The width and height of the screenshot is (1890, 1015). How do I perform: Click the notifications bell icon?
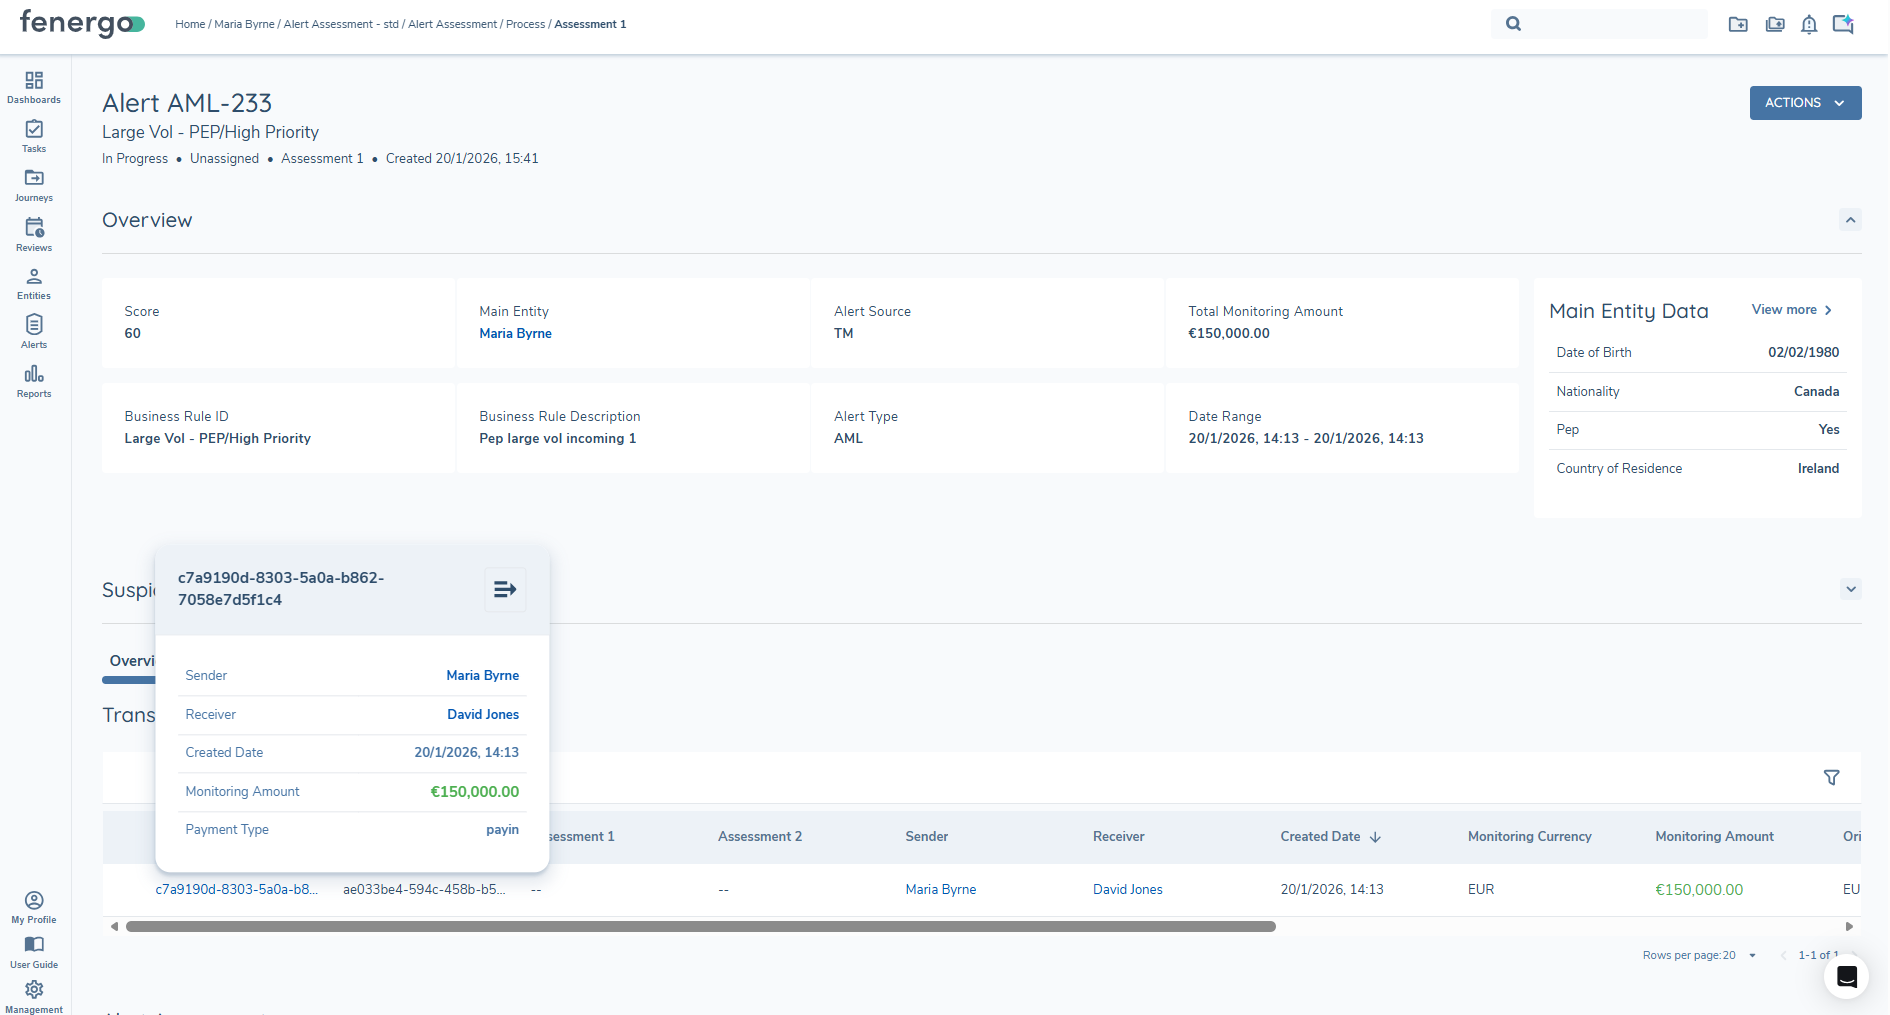(1809, 23)
